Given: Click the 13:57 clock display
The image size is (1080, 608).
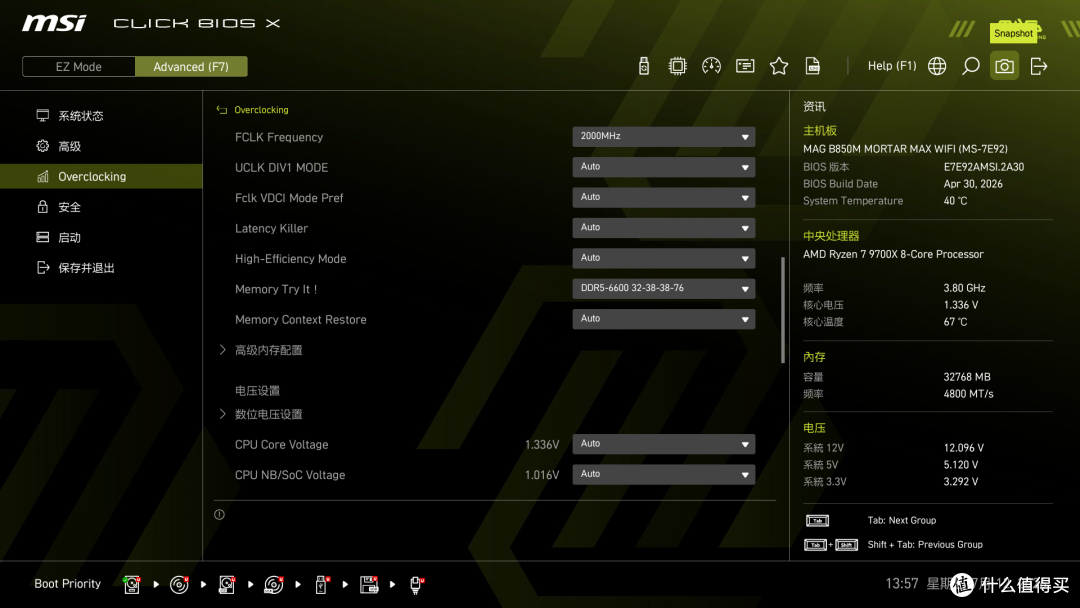Looking at the screenshot, I should tap(902, 584).
